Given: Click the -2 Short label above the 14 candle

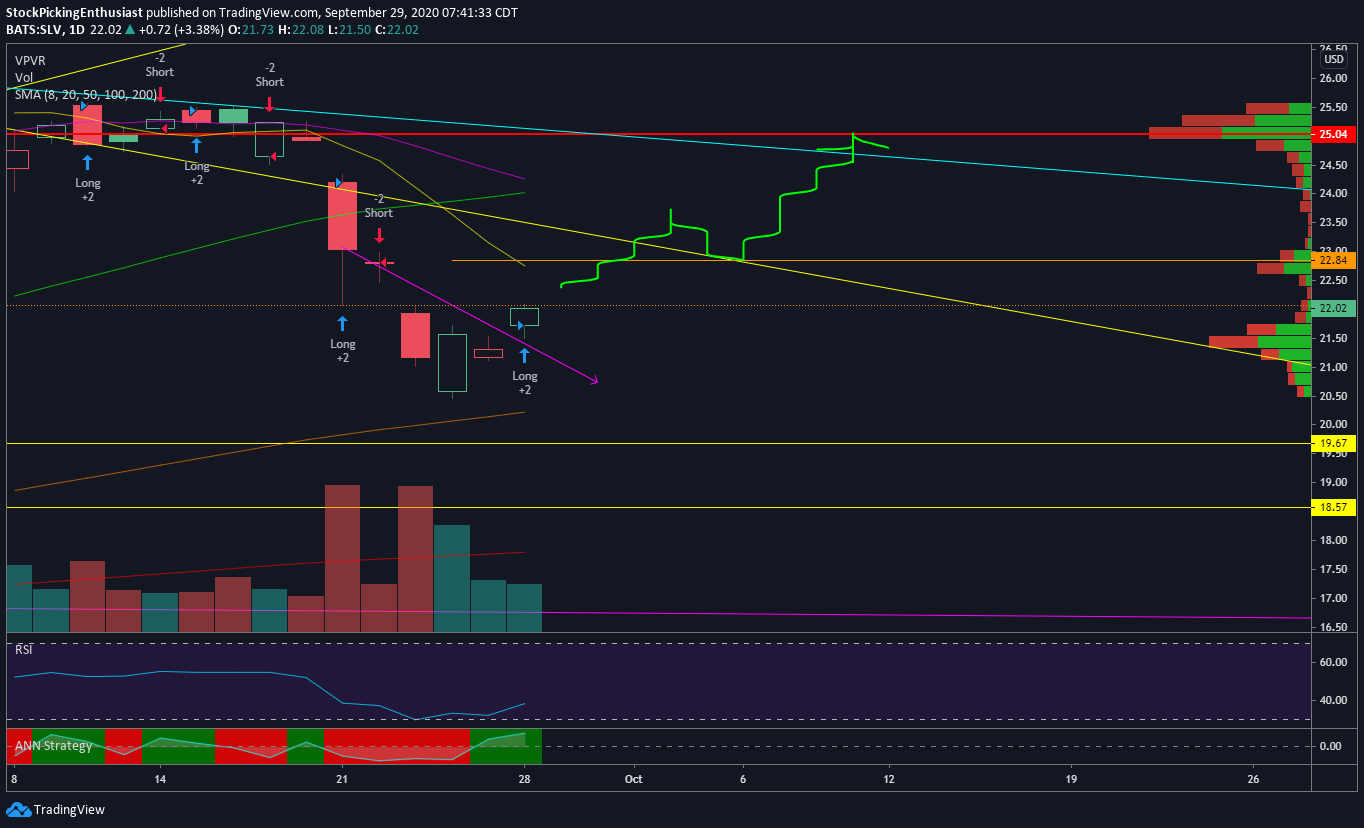Looking at the screenshot, I should pos(160,65).
